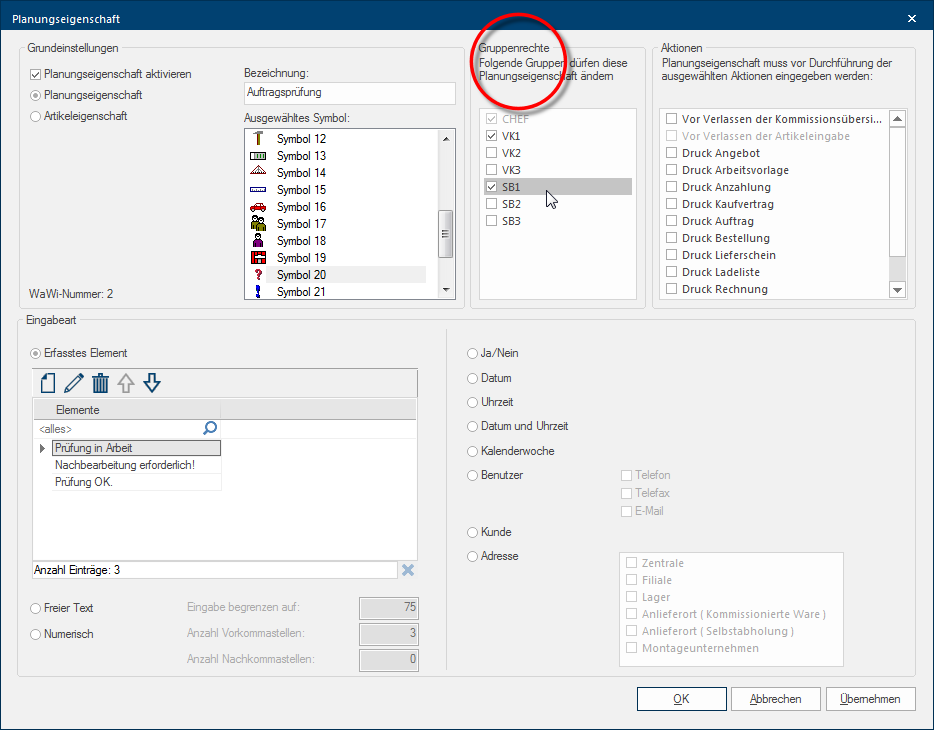Move element down with arrow icon
Image resolution: width=934 pixels, height=730 pixels.
click(x=152, y=382)
